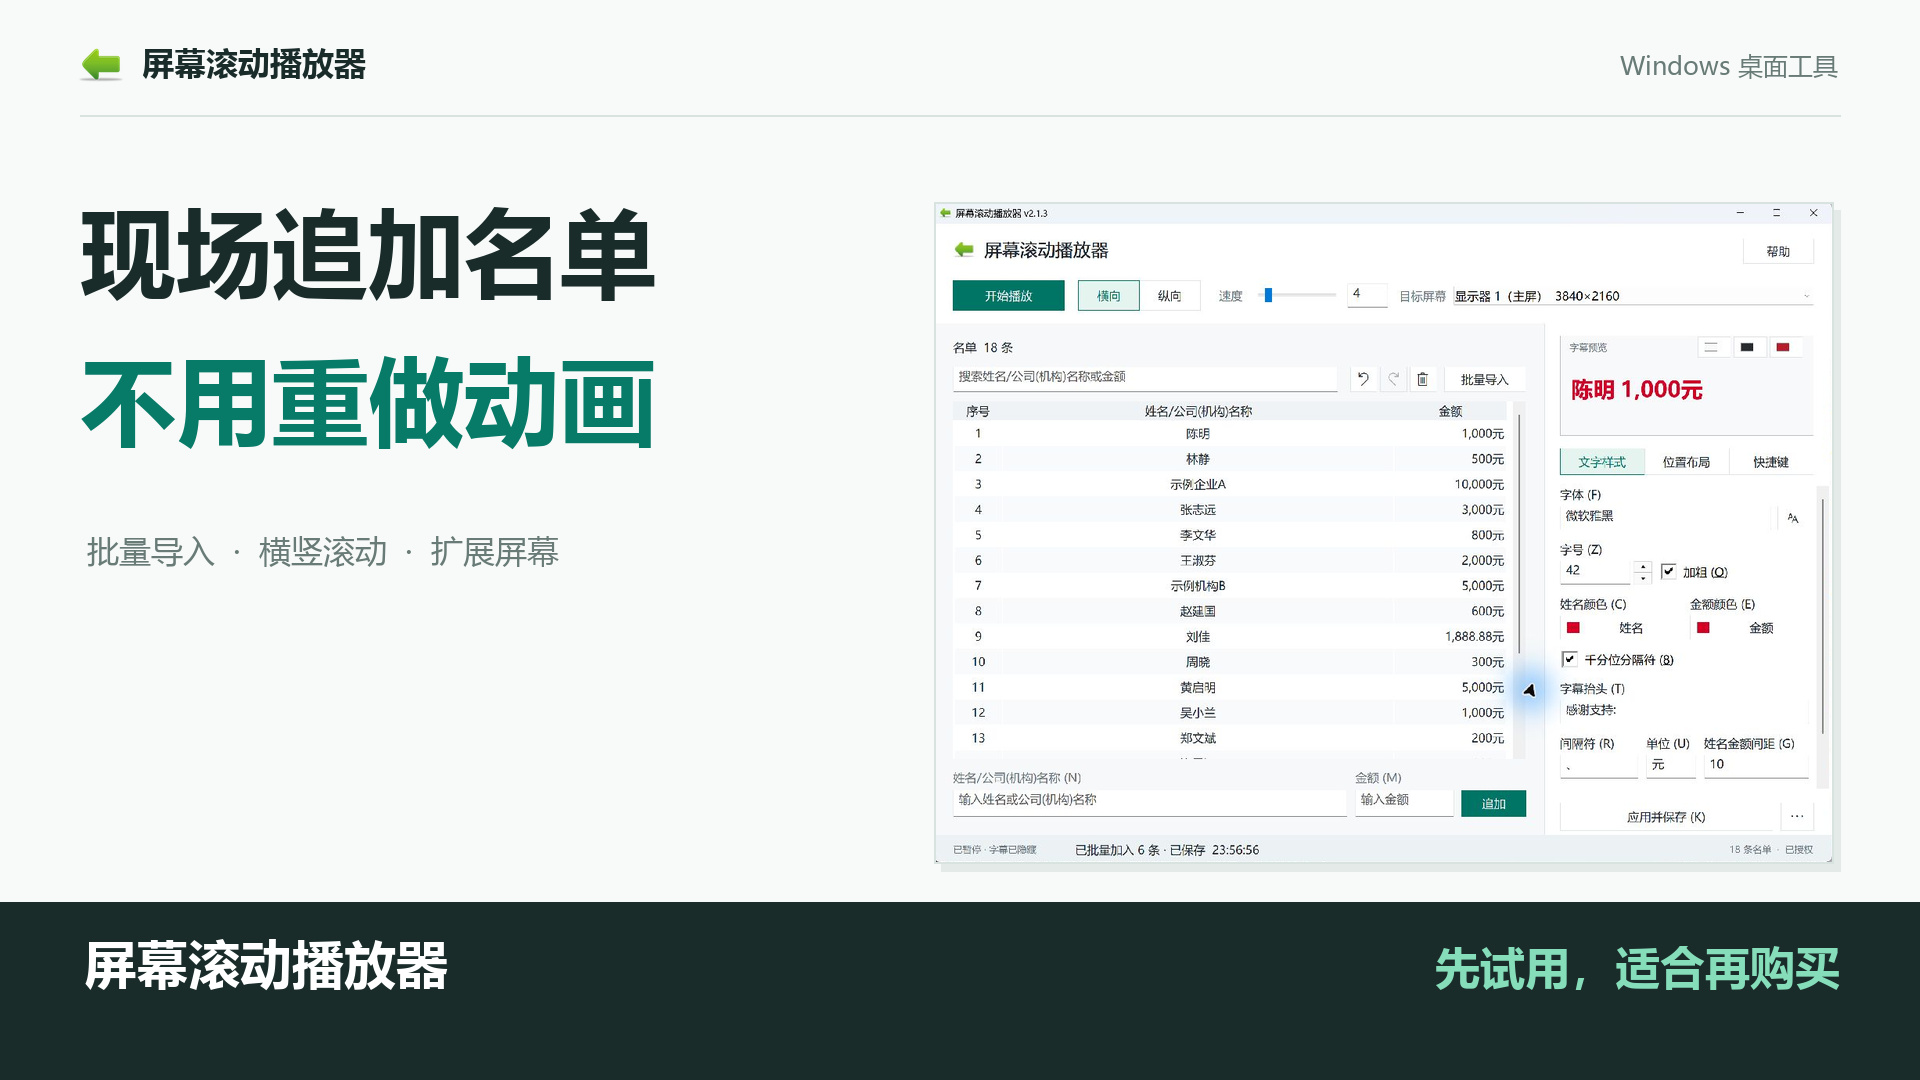Viewport: 1920px width, 1080px height.
Task: Click the white preview background icon
Action: coord(1711,348)
